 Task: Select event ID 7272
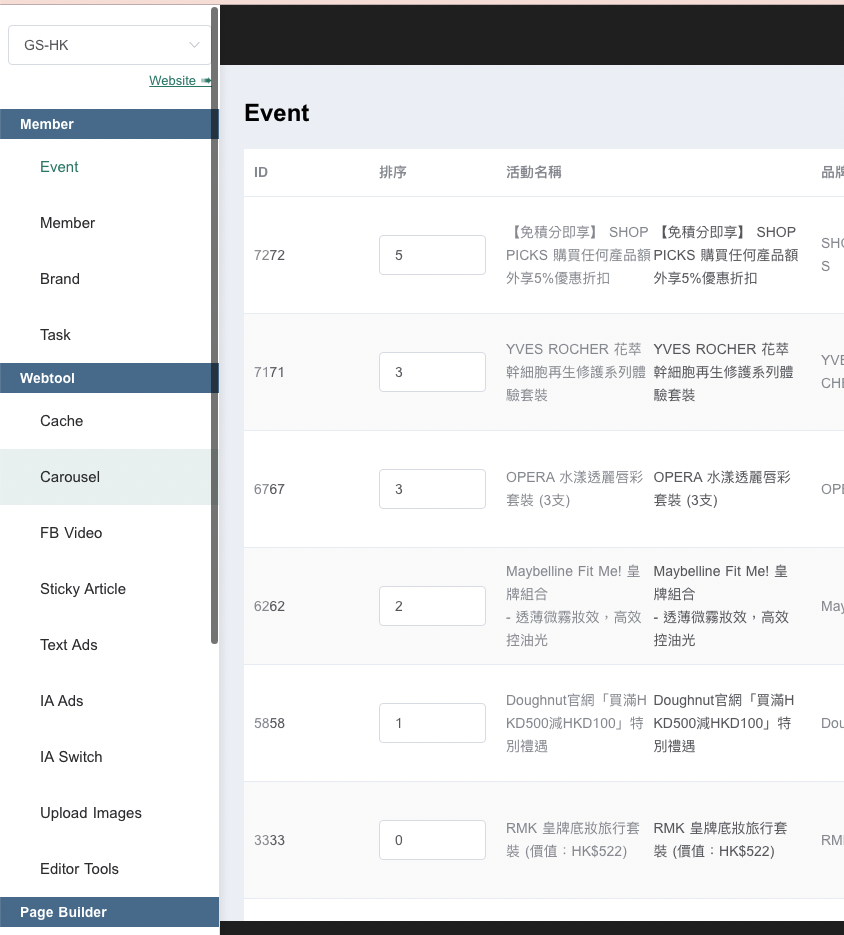pos(270,255)
